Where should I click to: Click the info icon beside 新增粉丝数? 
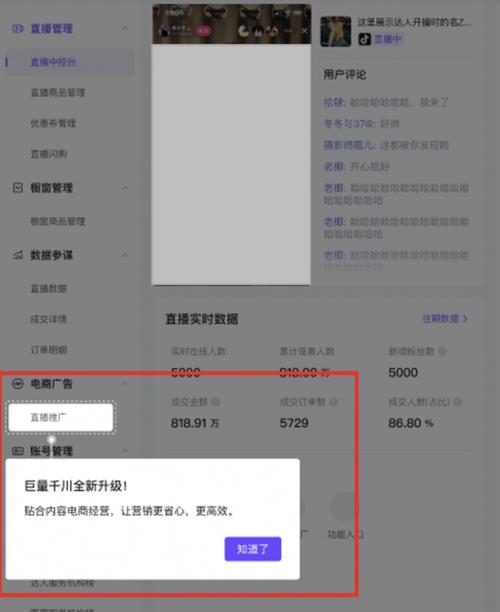(442, 351)
